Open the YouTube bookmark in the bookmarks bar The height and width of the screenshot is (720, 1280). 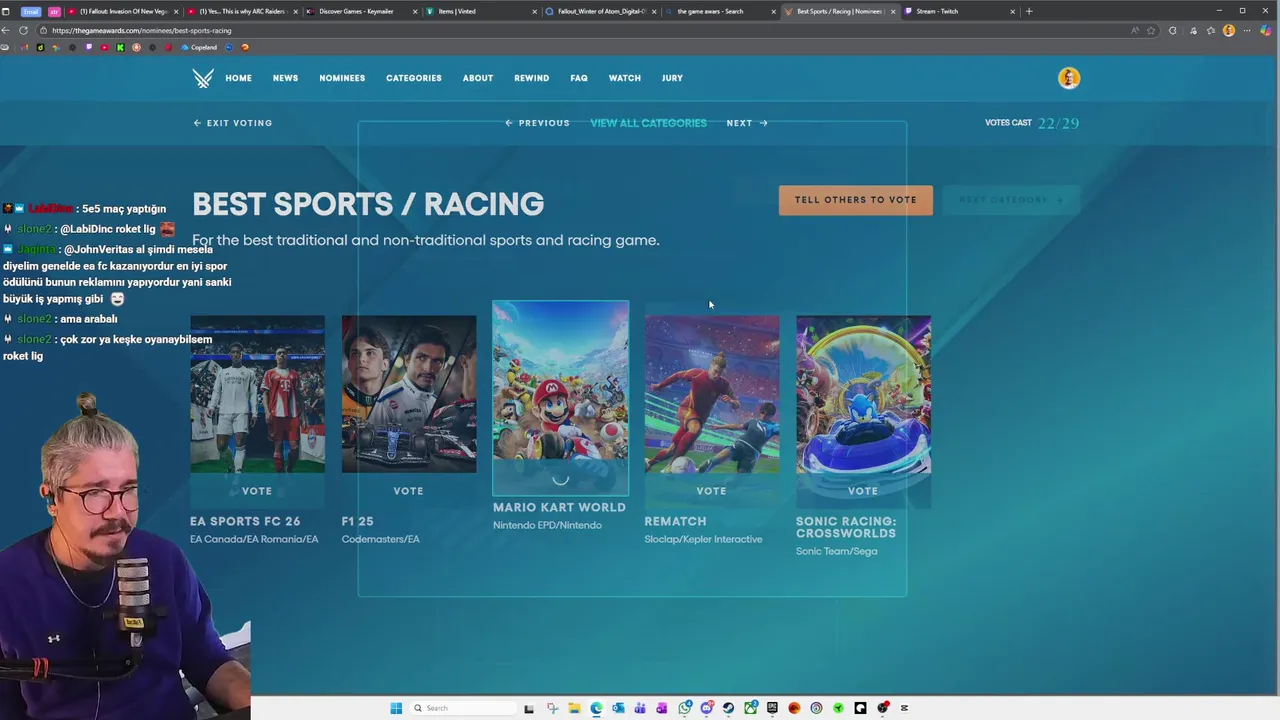104,47
